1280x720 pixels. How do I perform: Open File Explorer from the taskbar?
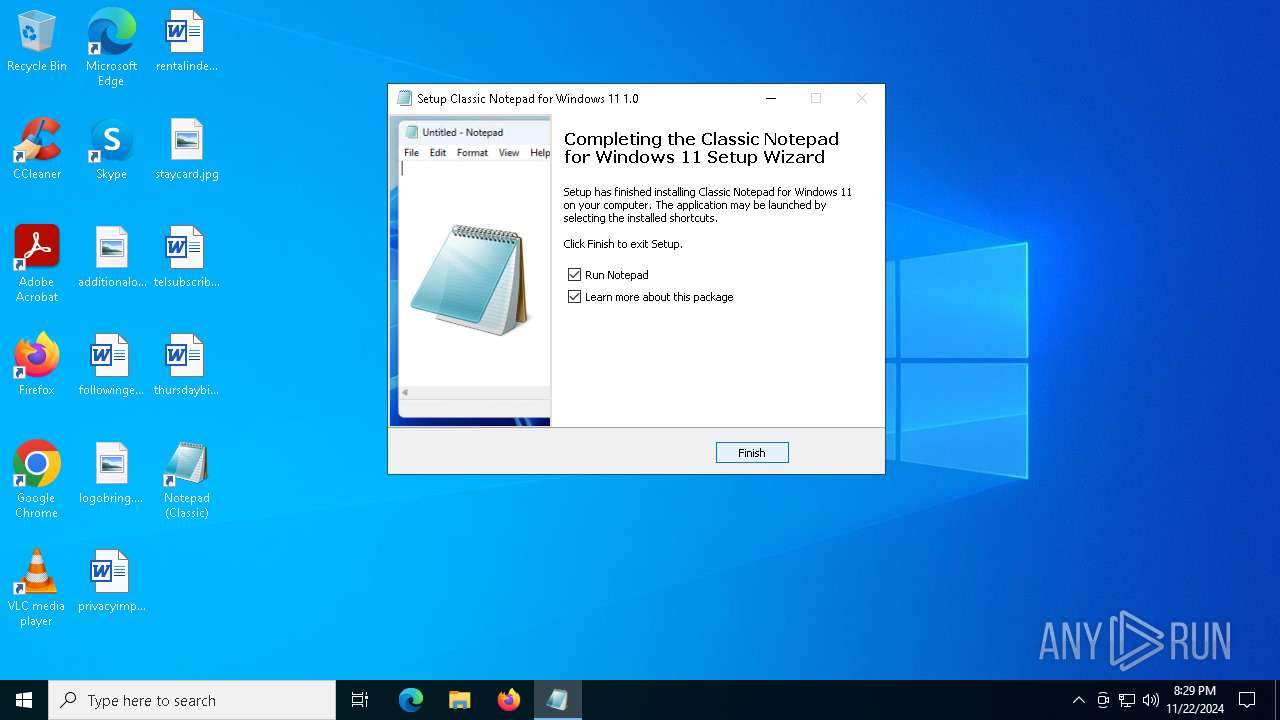pyautogui.click(x=460, y=700)
